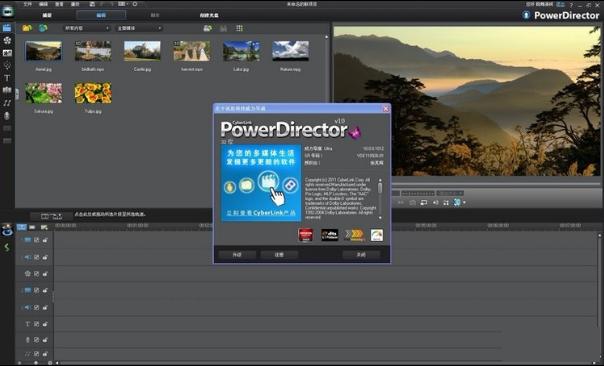Open the Title Room (T icon)
The image size is (604, 366).
(x=7, y=78)
